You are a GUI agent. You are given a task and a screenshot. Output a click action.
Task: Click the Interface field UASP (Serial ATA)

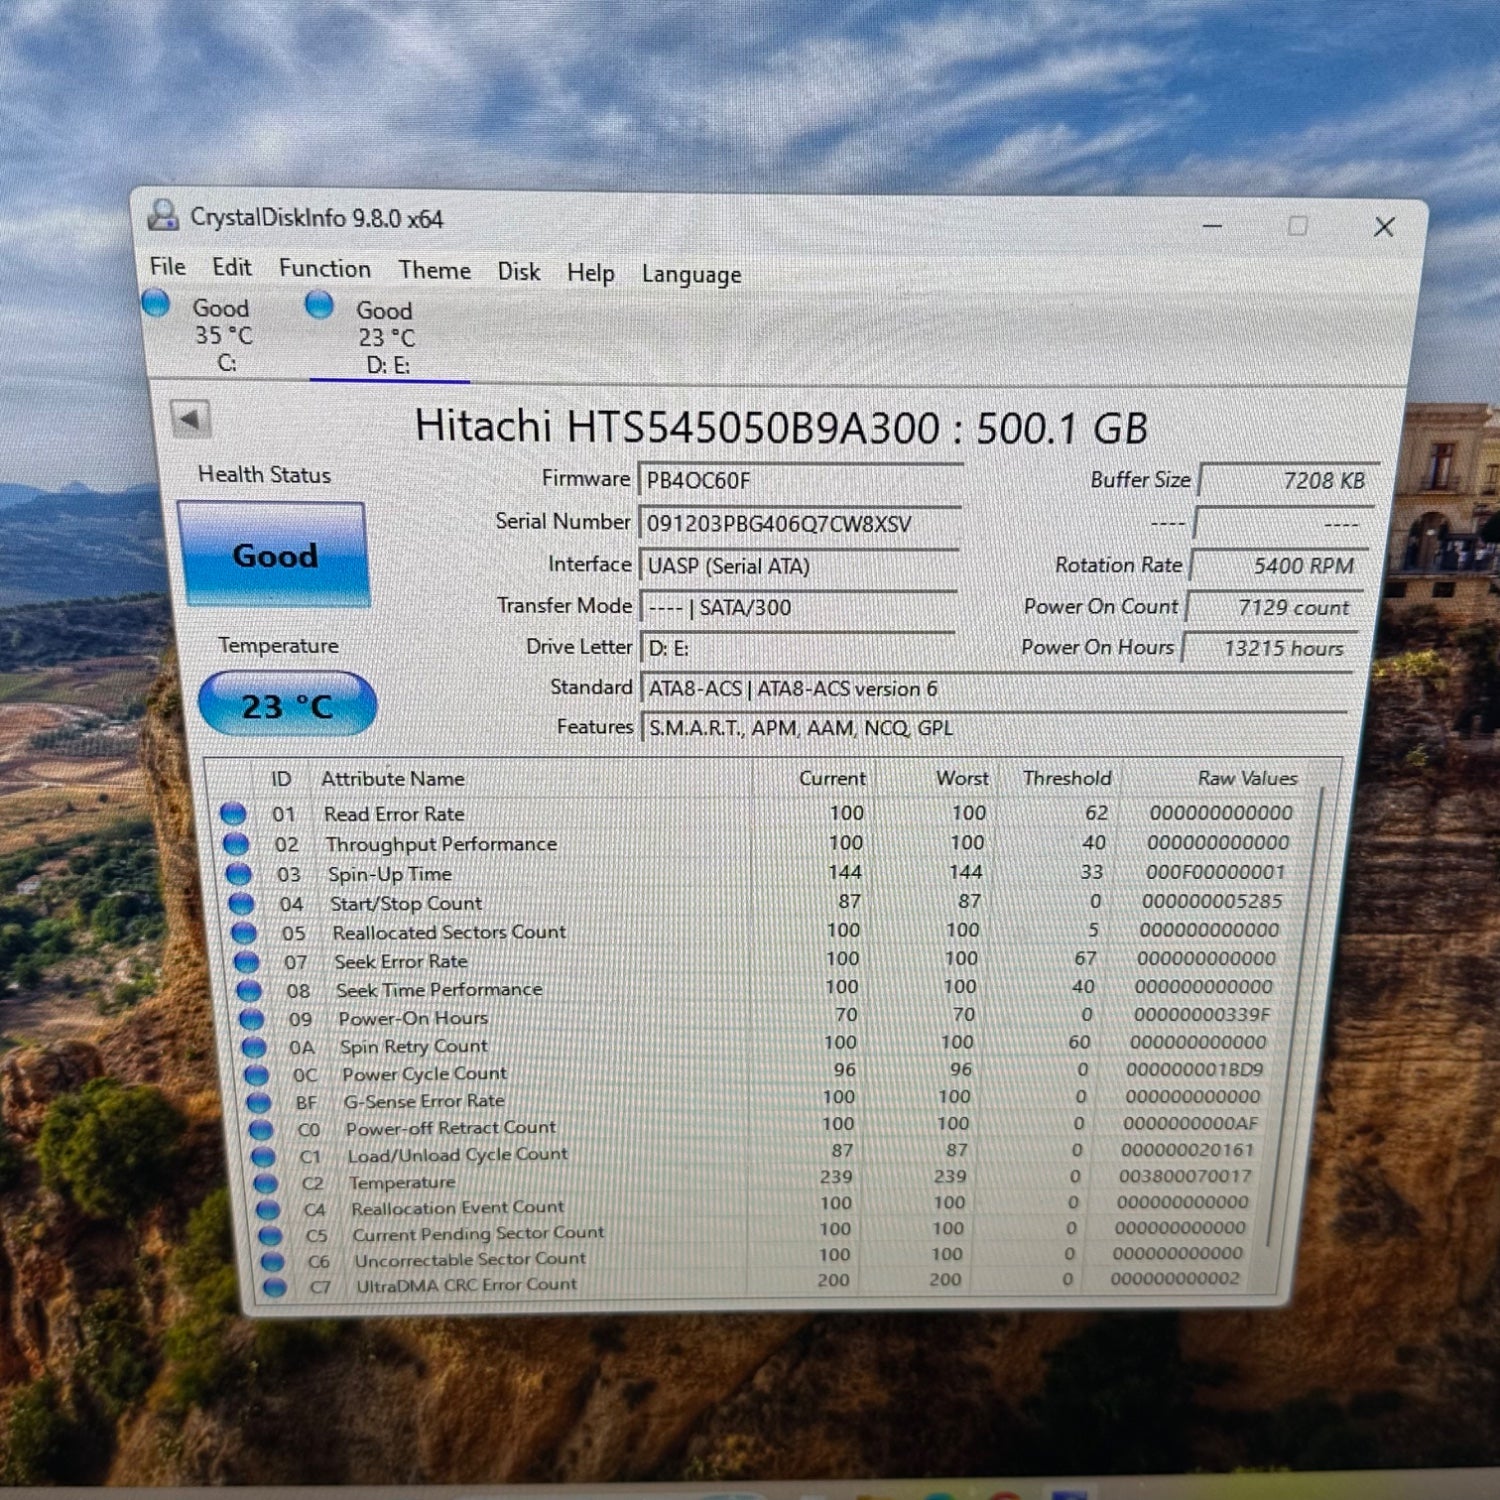pyautogui.click(x=799, y=566)
